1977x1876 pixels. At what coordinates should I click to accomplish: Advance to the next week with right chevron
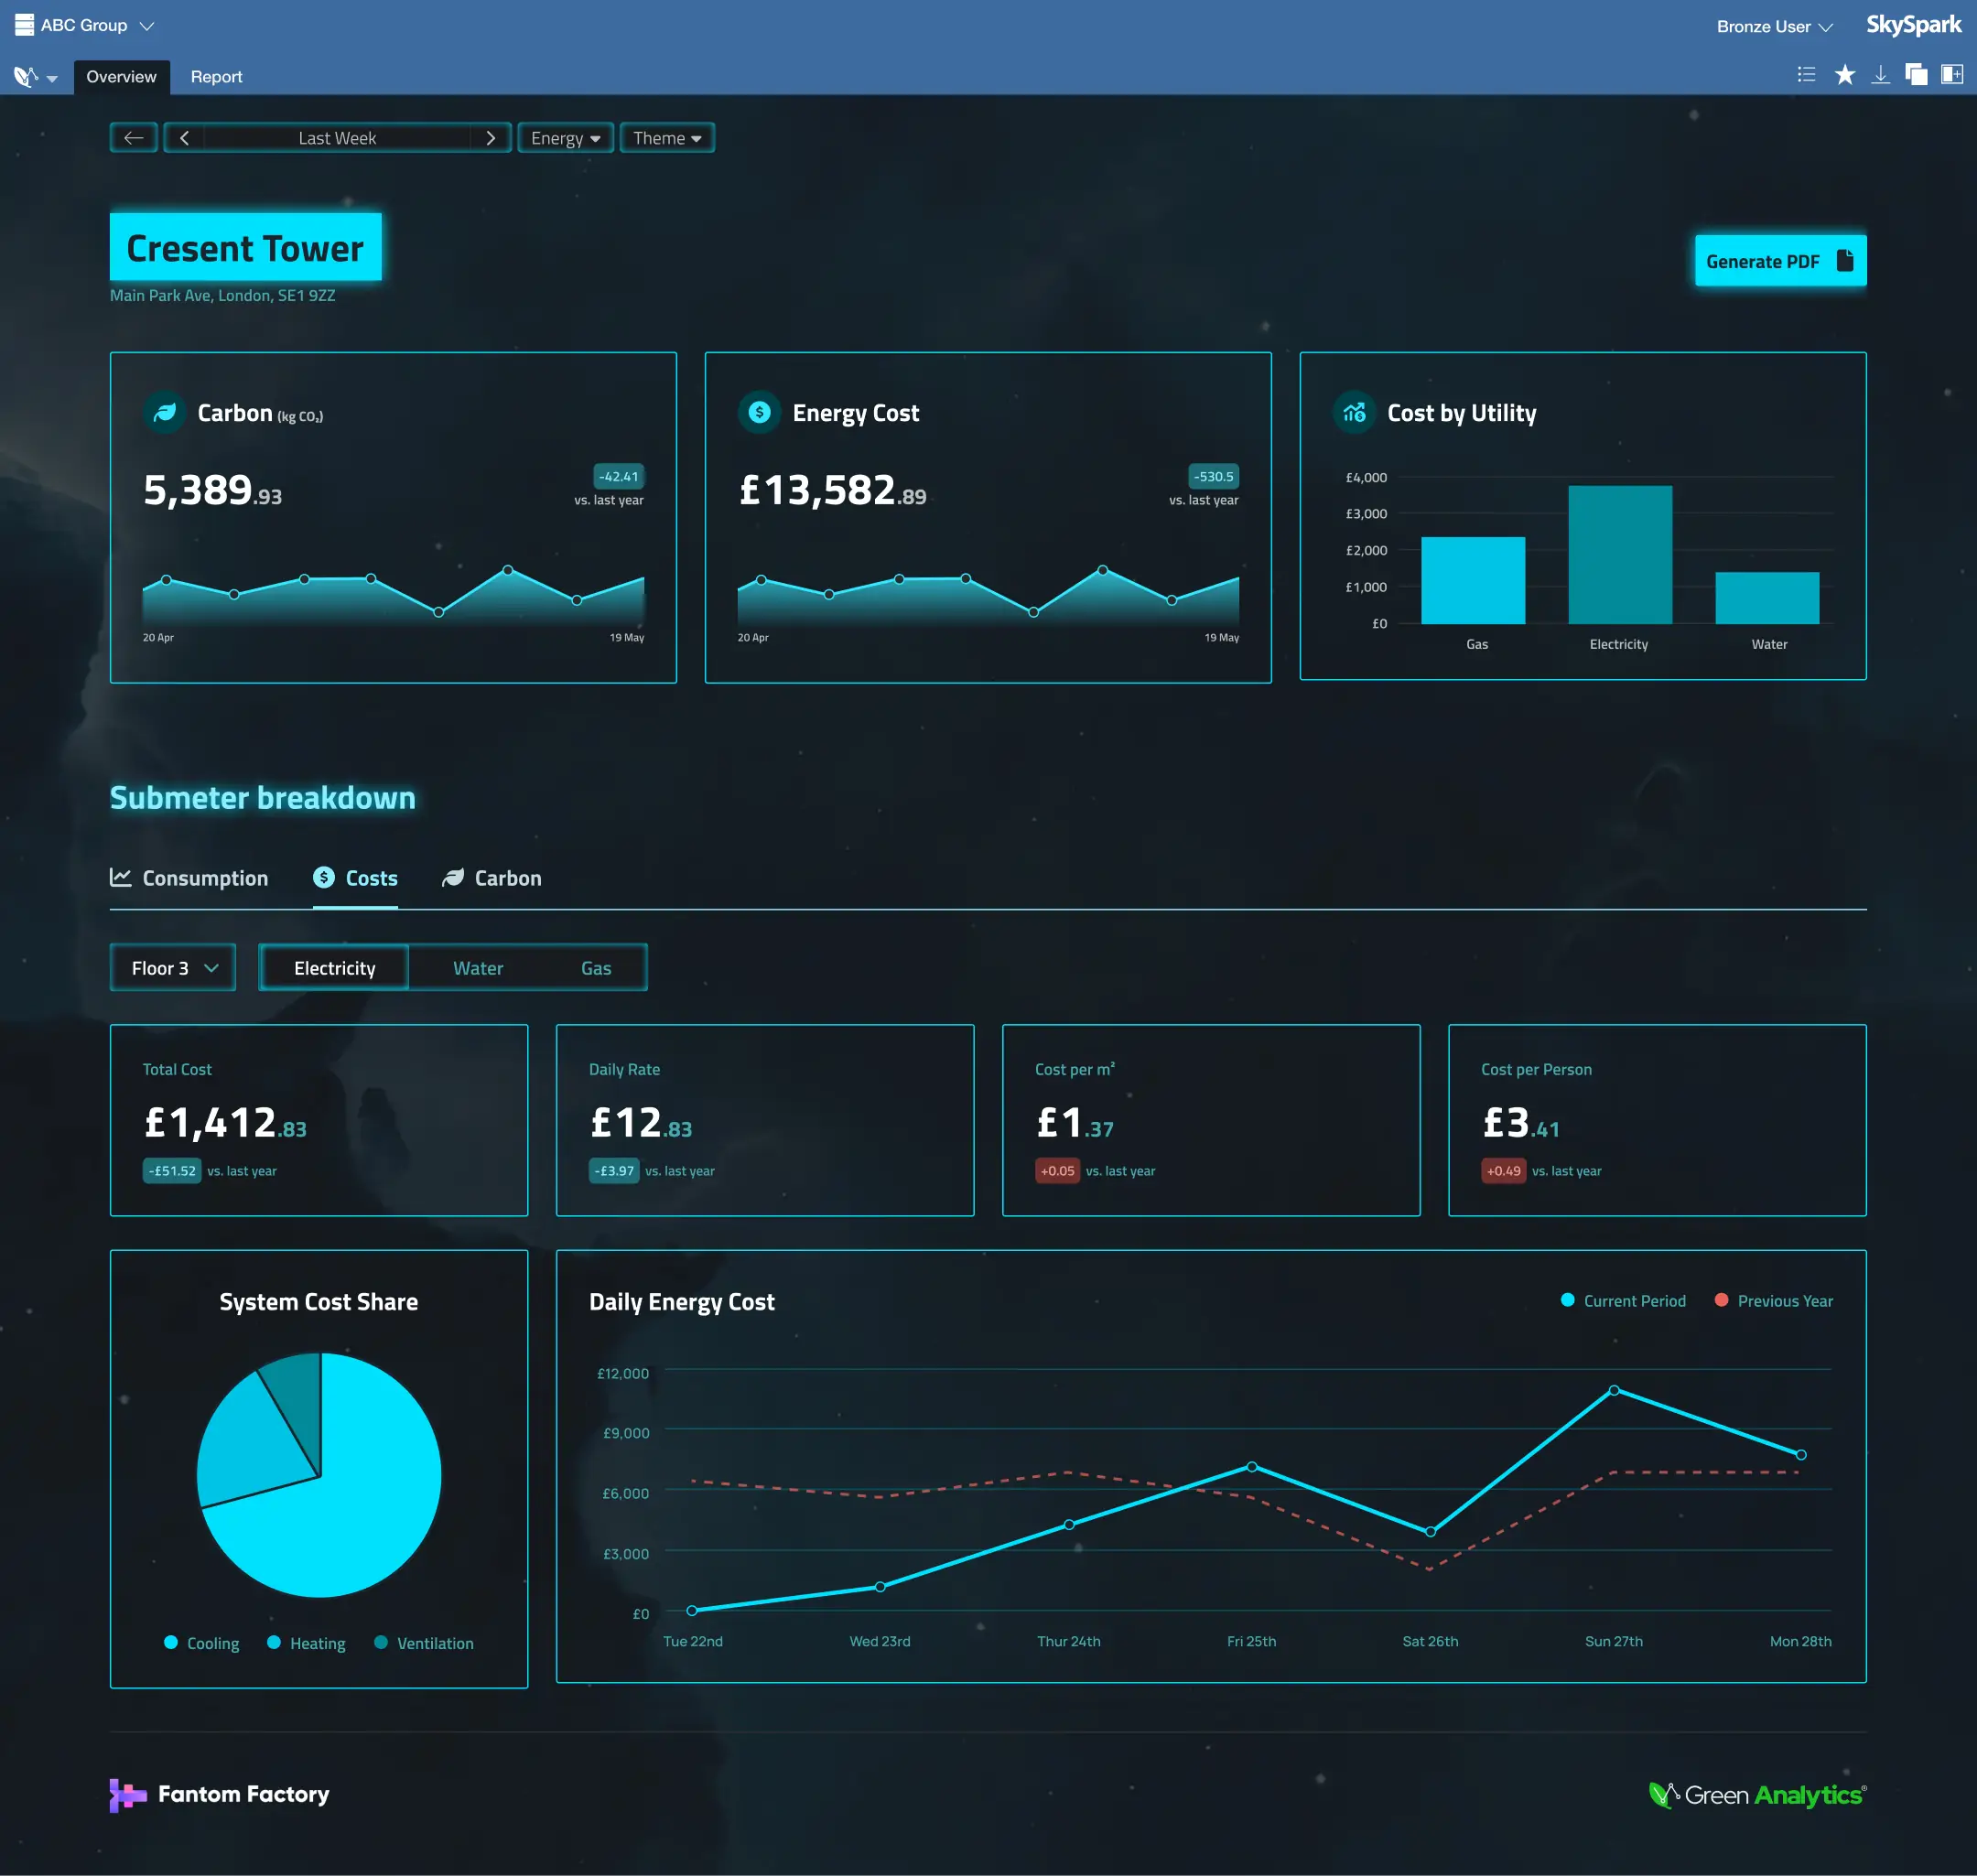[491, 137]
